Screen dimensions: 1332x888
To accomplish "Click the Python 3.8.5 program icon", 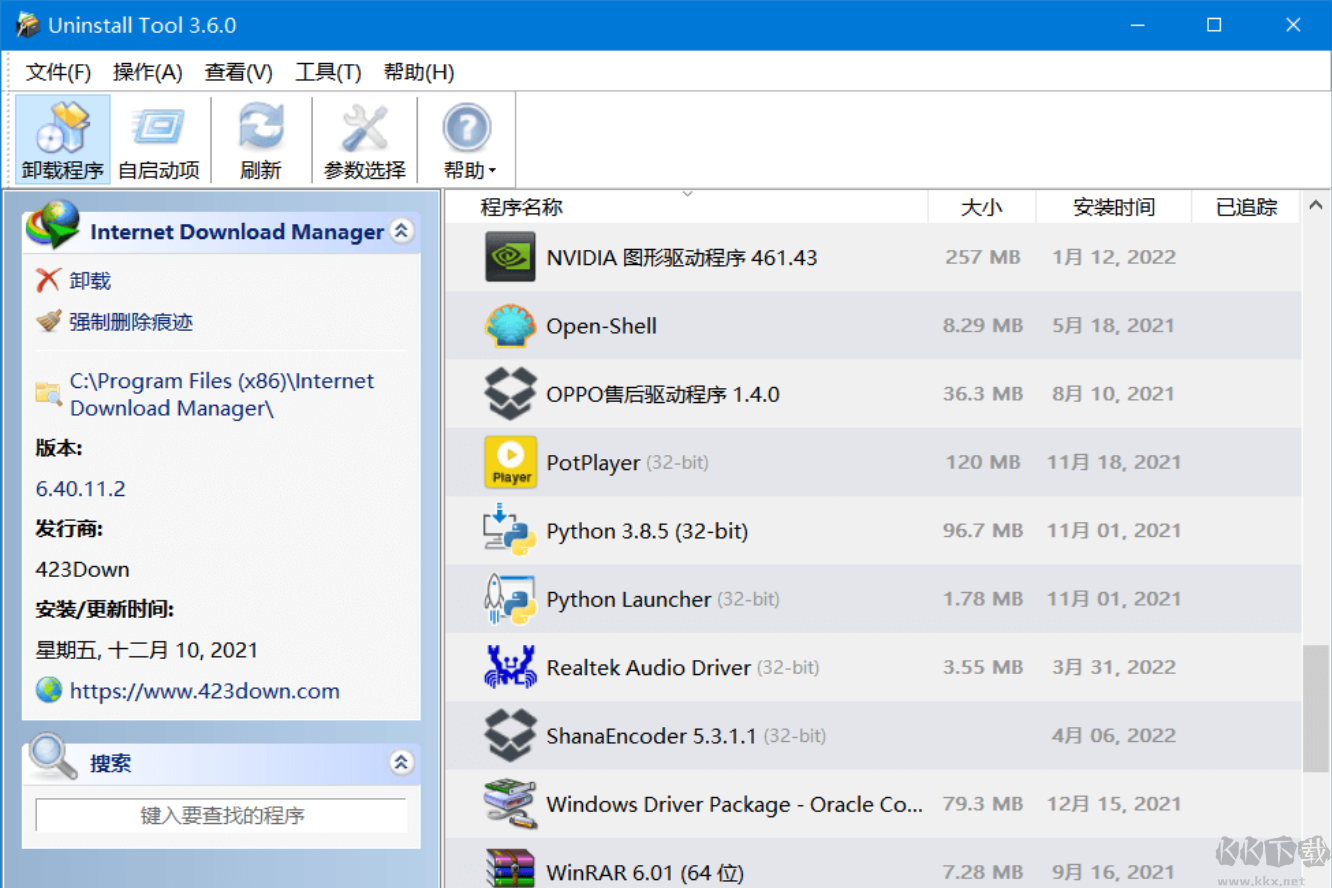I will point(510,530).
